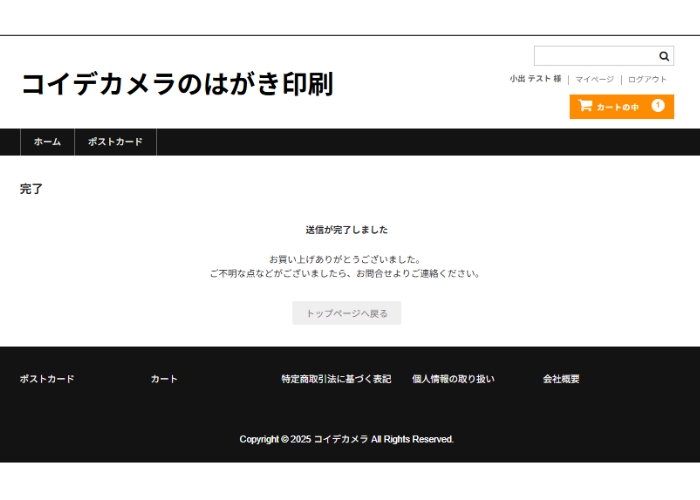
Task: Click the shopping cart icon
Action: point(585,106)
